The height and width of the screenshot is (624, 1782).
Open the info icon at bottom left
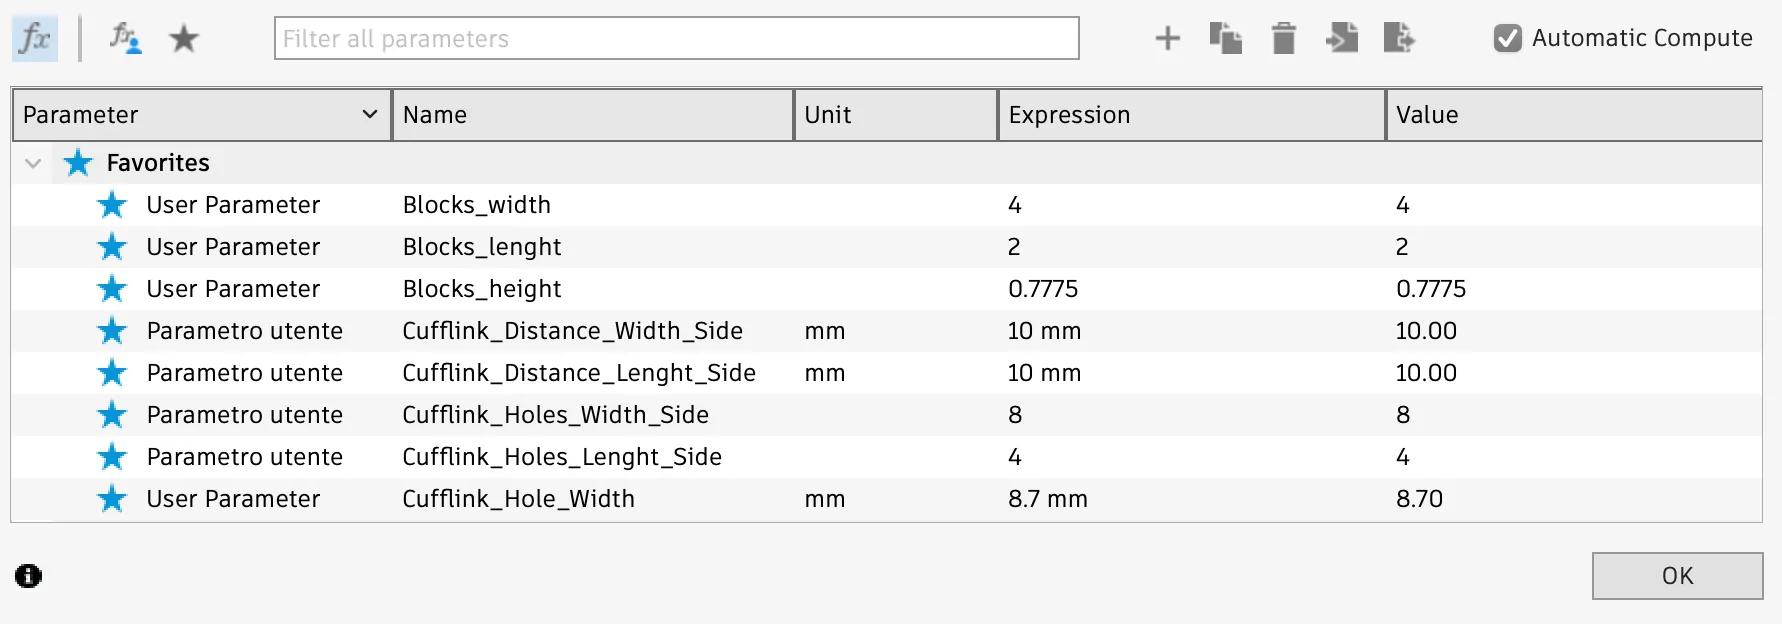[x=28, y=576]
